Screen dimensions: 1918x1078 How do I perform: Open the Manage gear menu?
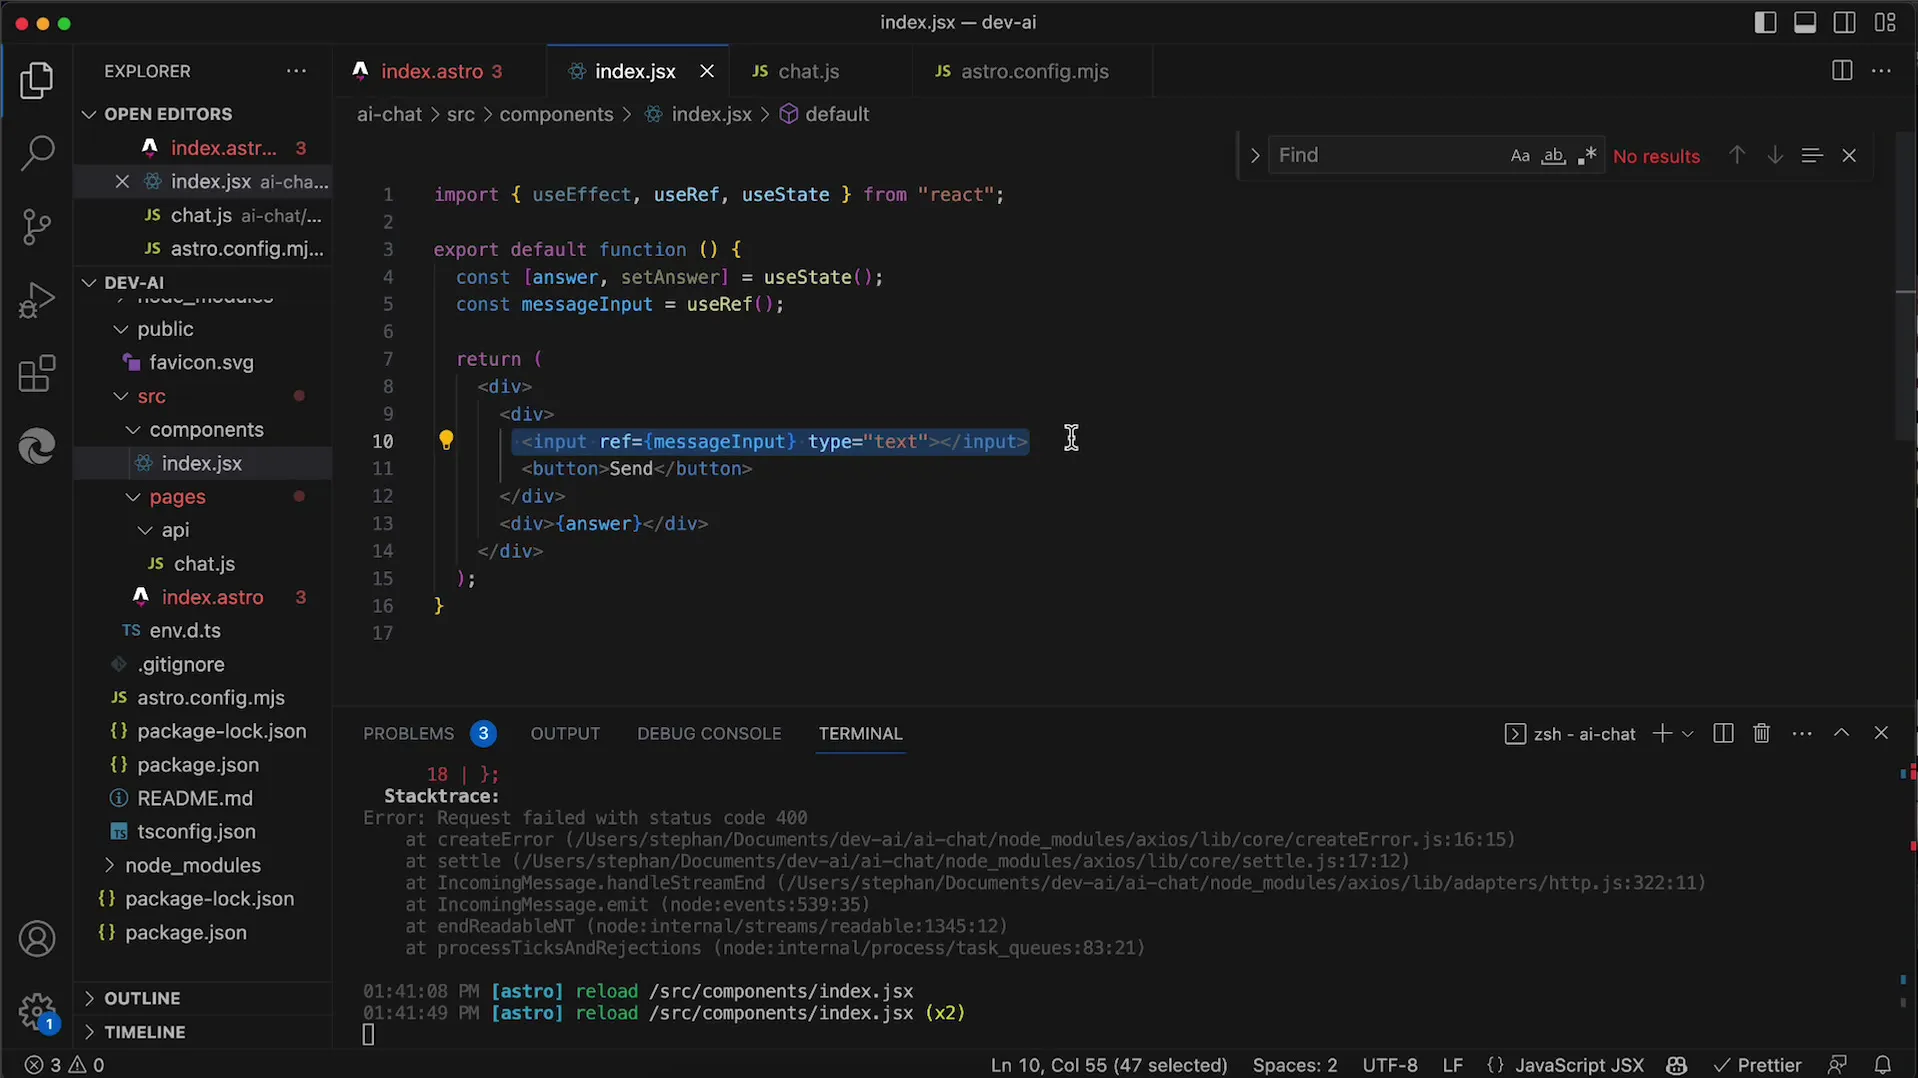(37, 1011)
